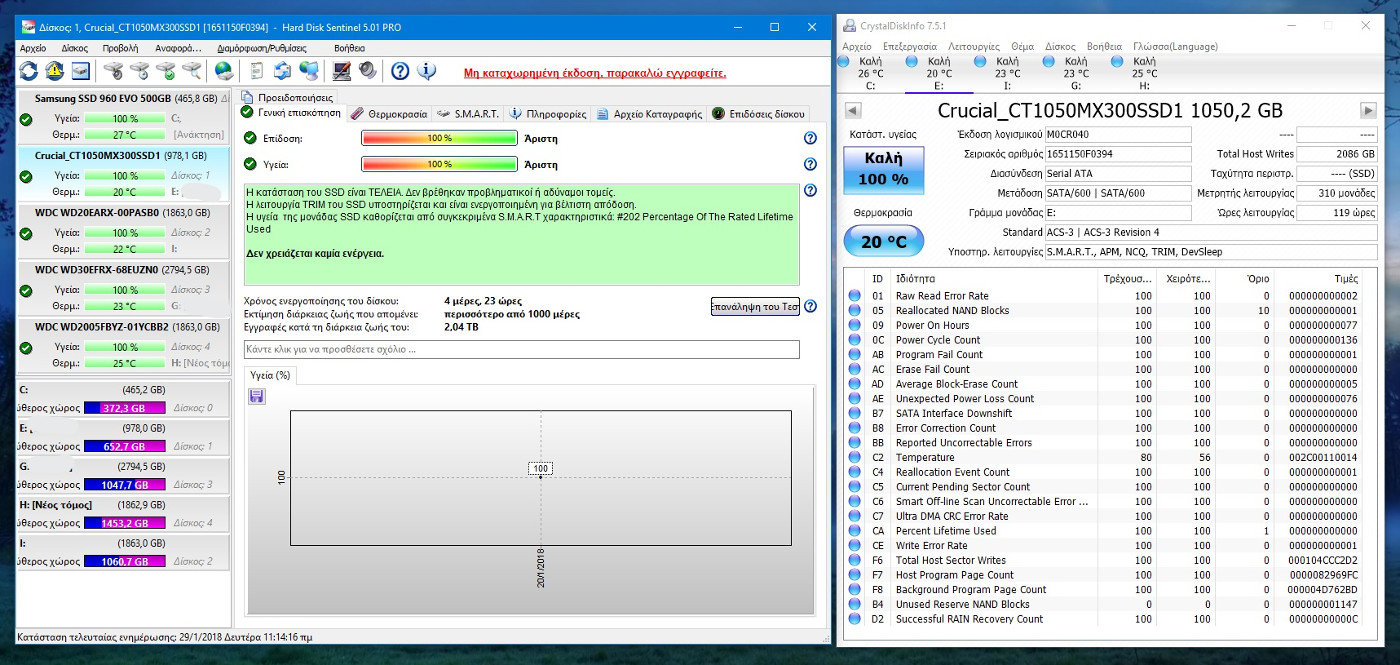This screenshot has height=665, width=1400.
Task: Select Samsung SSD 960 EVO 500GB disk
Action: [124, 116]
